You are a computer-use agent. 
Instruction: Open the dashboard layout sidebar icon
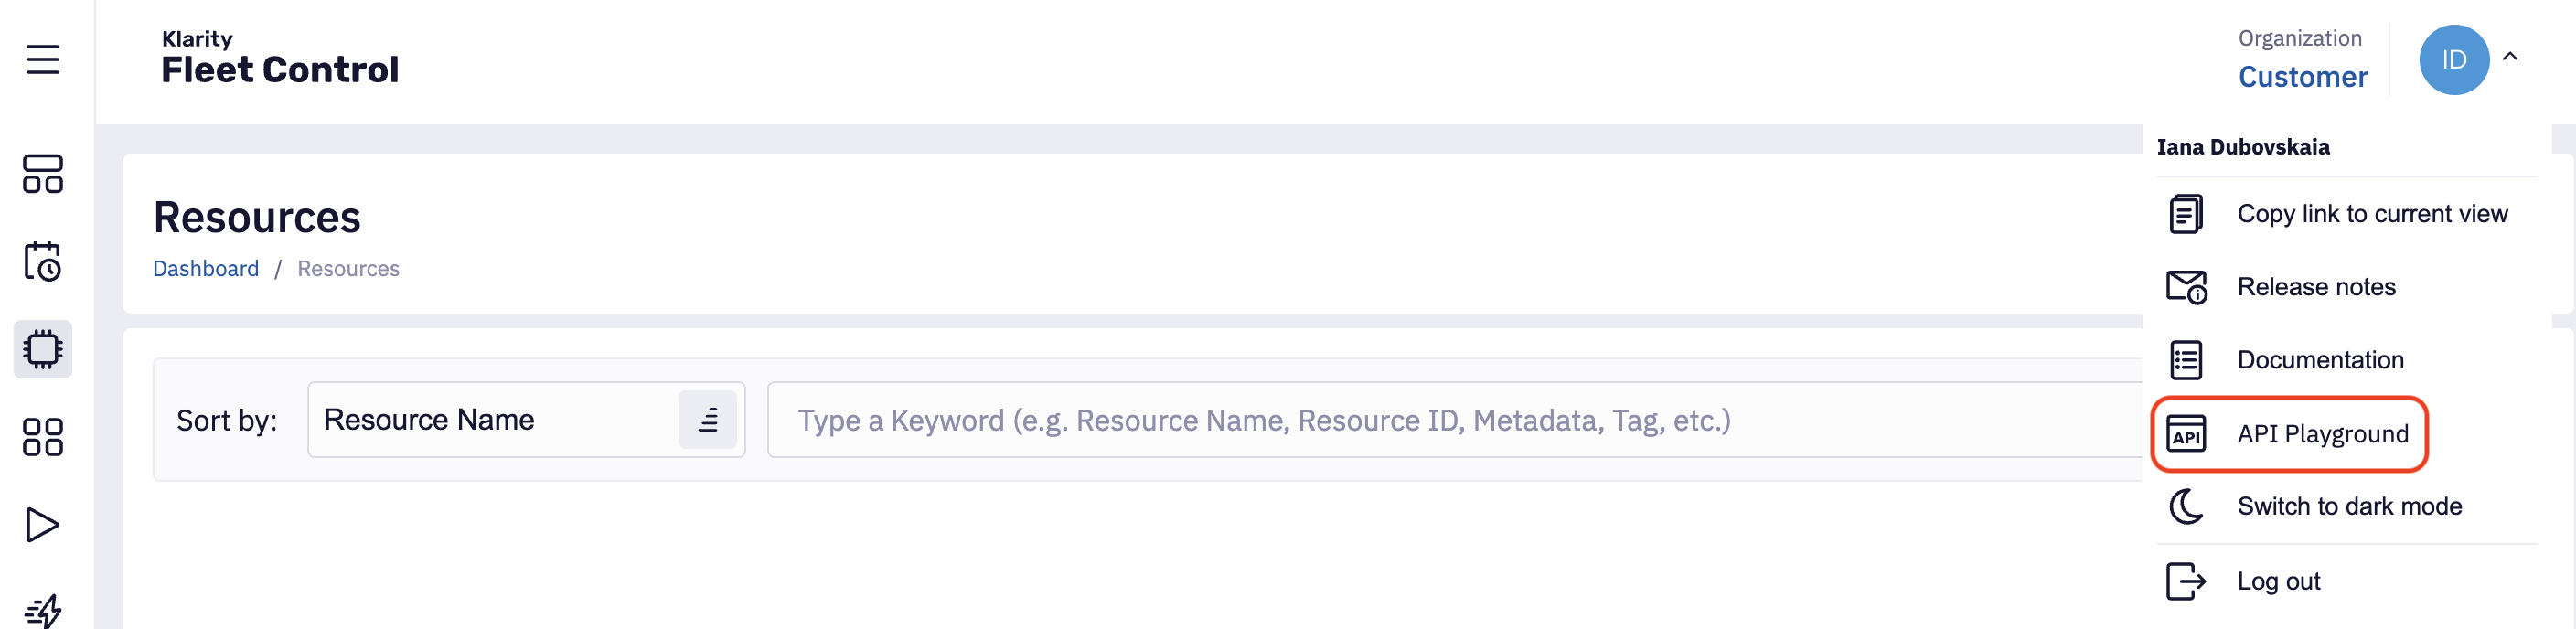[43, 174]
